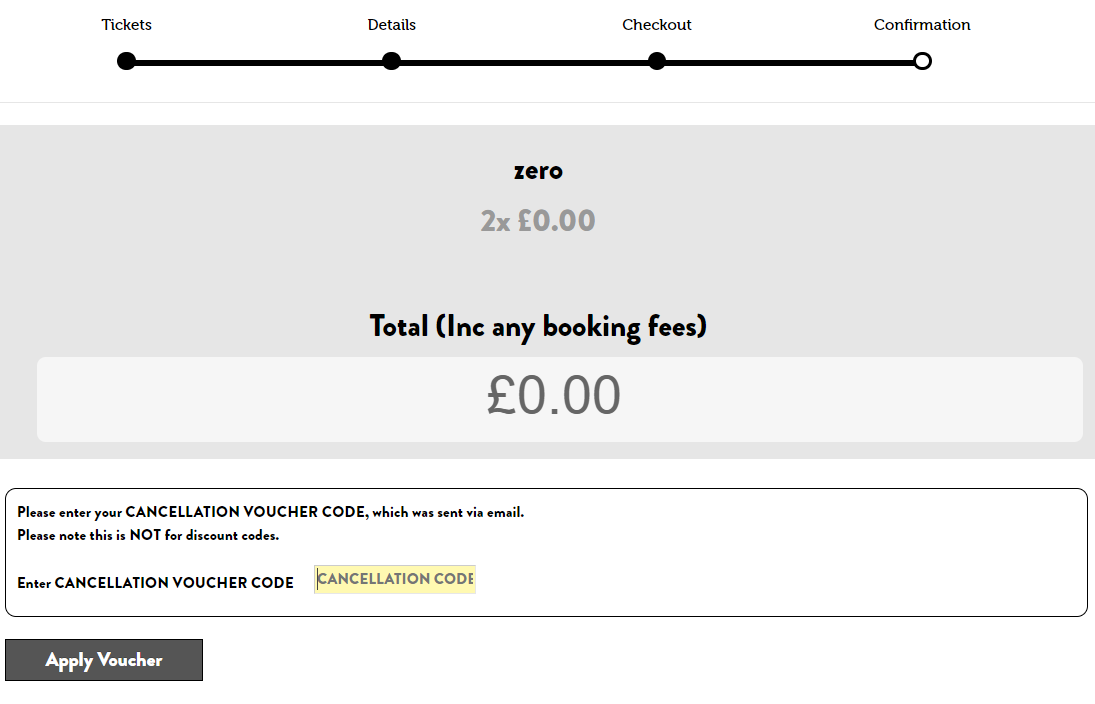The image size is (1095, 704).
Task: Focus the cancellation voucher code field
Action: point(395,580)
